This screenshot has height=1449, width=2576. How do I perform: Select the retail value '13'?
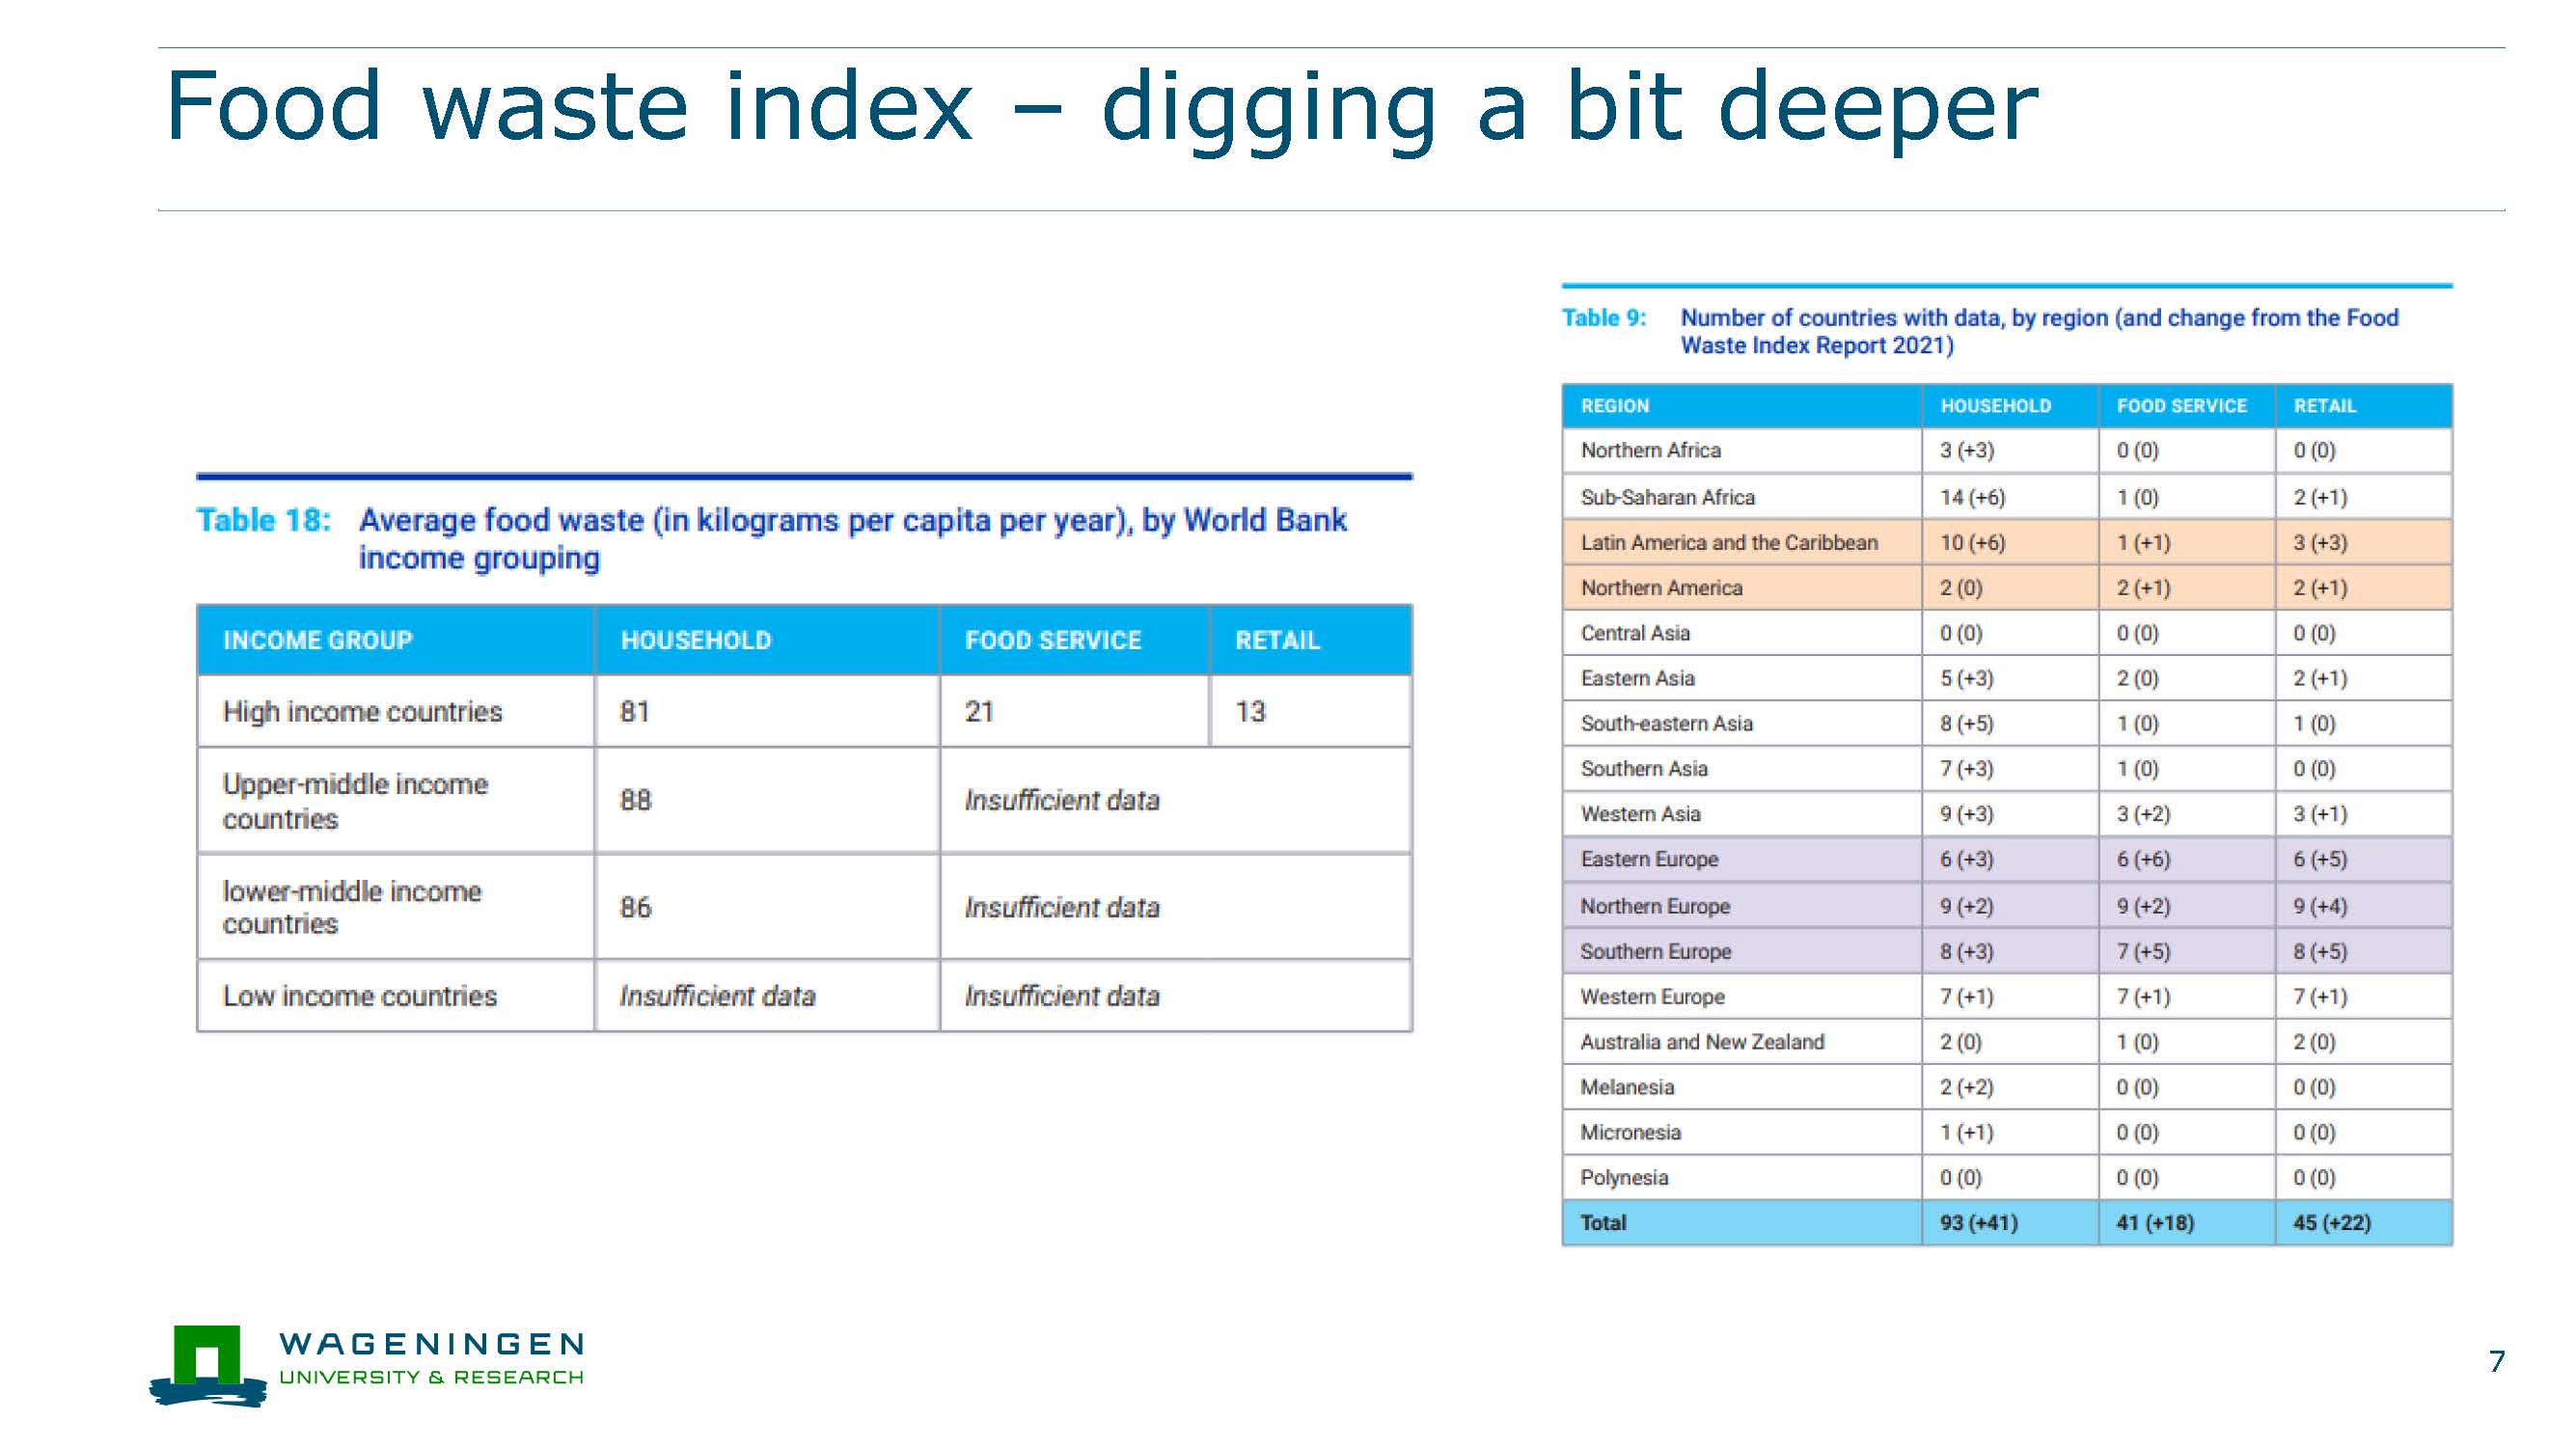point(1250,711)
